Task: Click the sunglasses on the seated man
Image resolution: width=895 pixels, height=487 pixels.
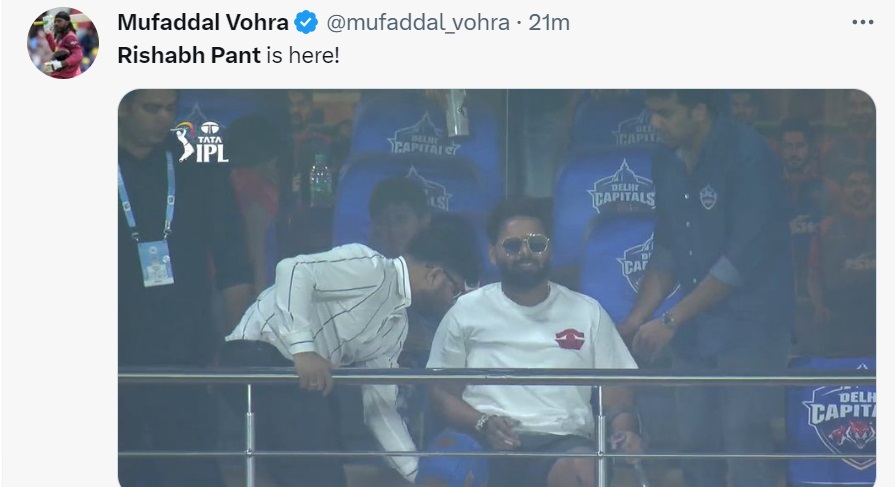Action: point(524,245)
